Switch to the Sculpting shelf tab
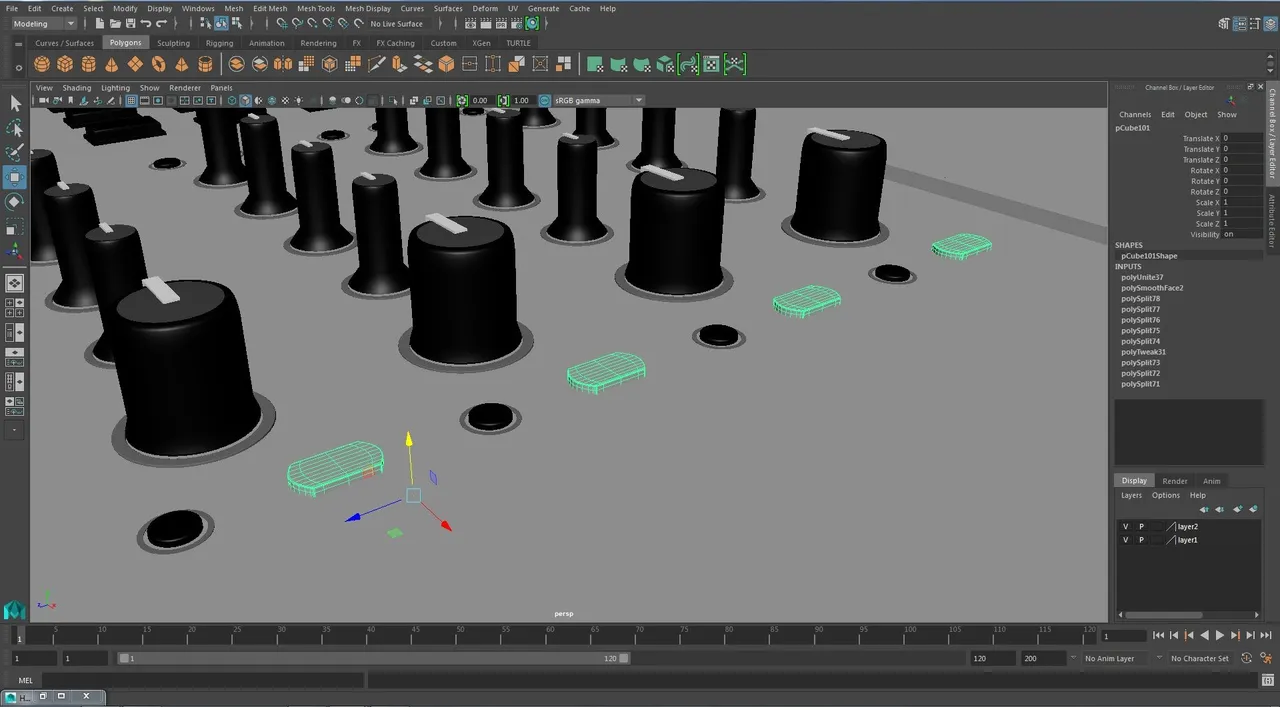The height and width of the screenshot is (707, 1280). coord(173,43)
